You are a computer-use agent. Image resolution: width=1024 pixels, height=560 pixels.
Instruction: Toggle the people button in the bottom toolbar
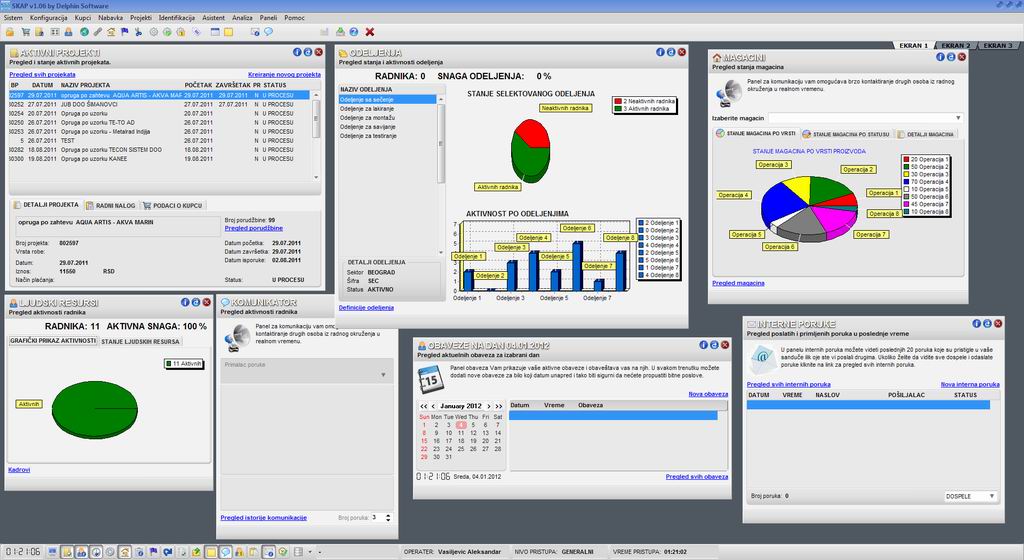coord(81,552)
